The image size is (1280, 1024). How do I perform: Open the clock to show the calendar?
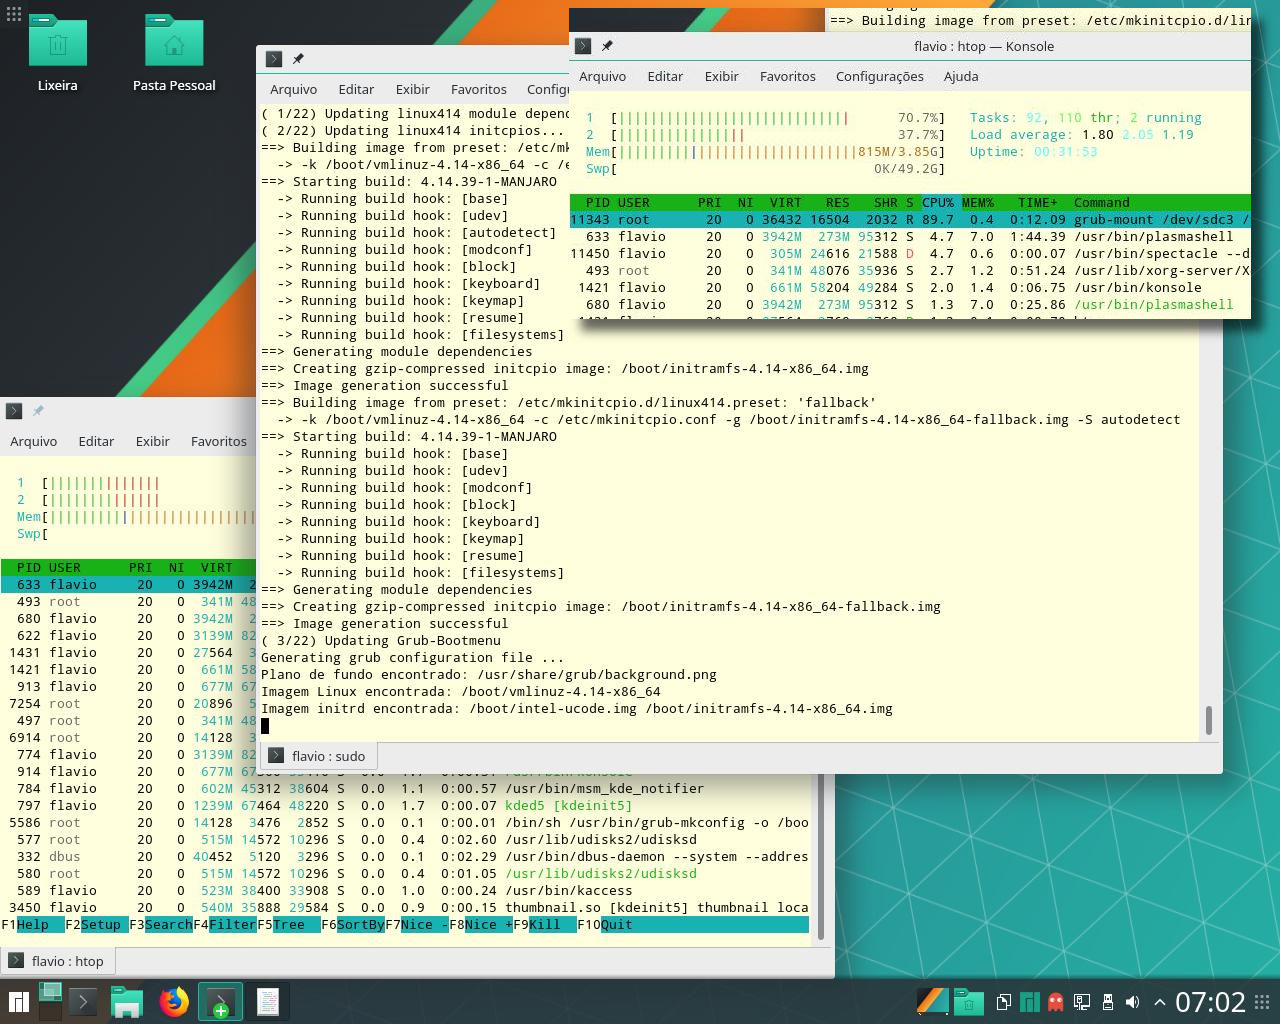point(1212,1001)
